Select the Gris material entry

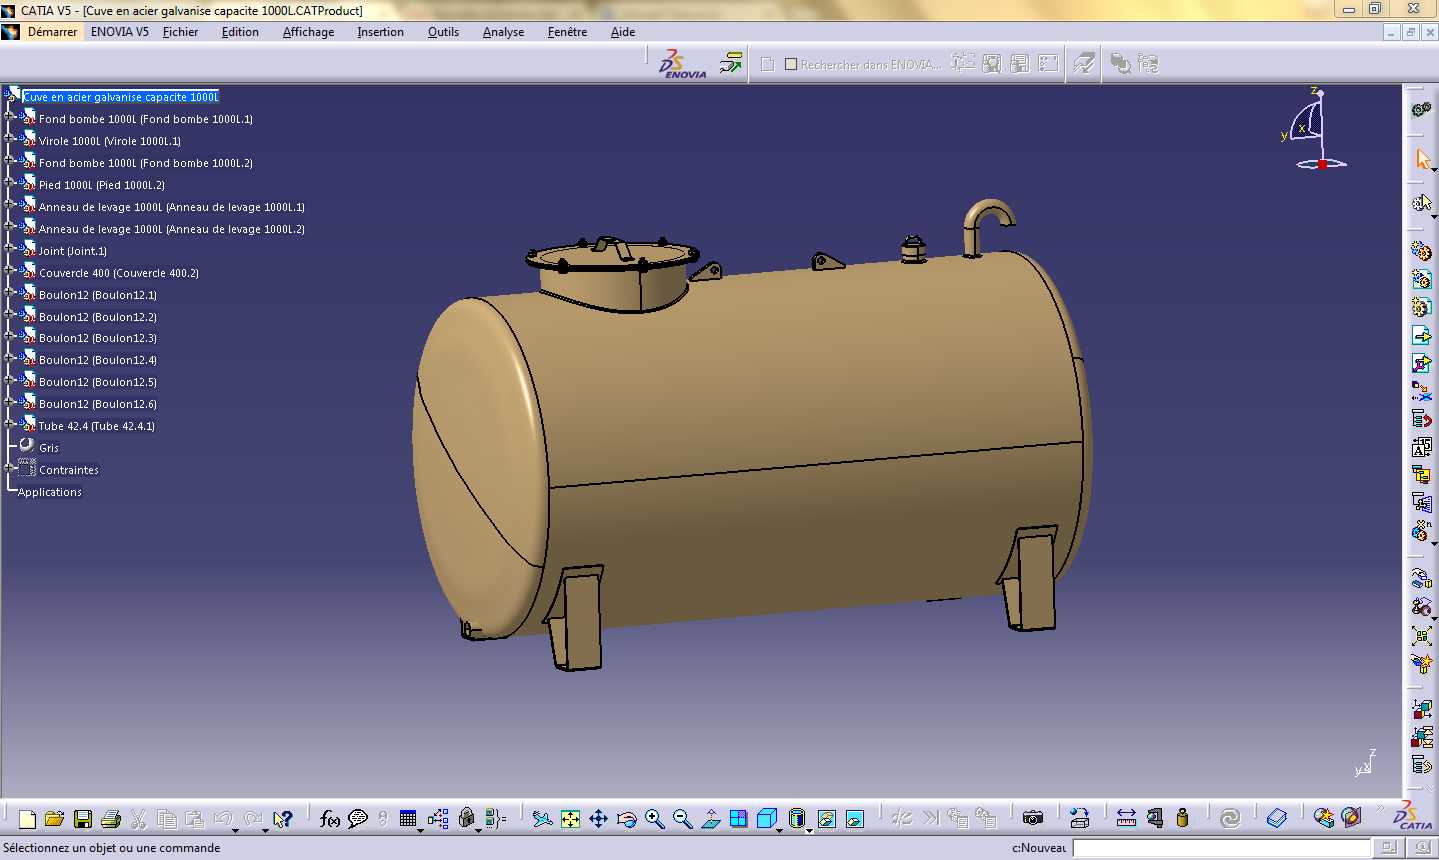(49, 448)
